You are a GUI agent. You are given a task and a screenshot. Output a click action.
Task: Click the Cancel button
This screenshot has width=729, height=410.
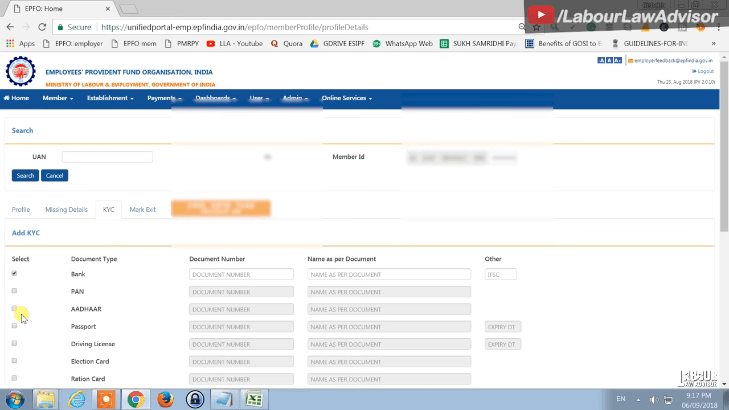click(x=54, y=175)
